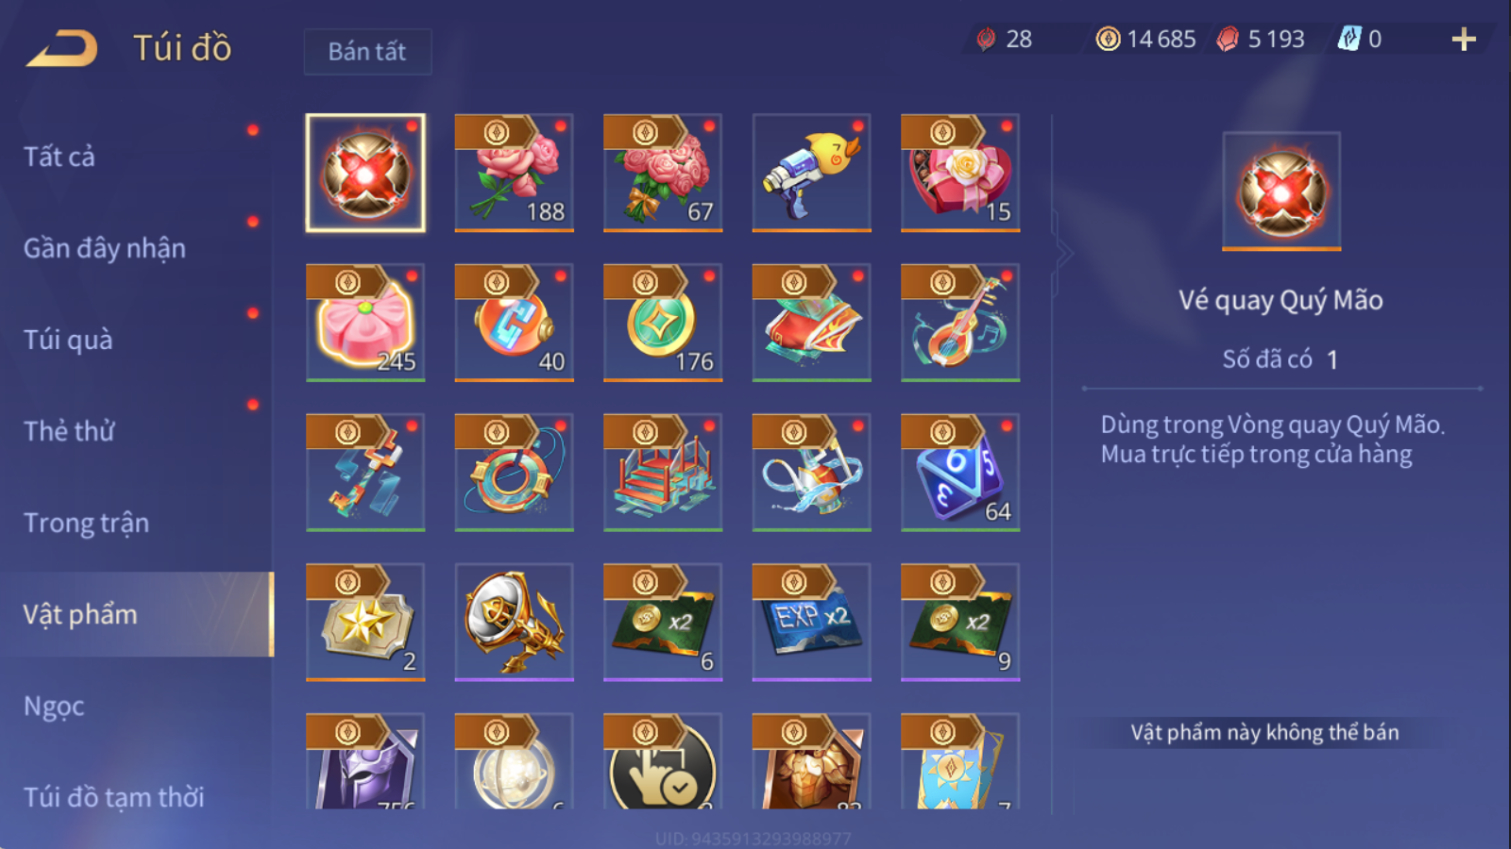1511x849 pixels.
Task: Pick the blue dice item with count 64
Action: [960, 472]
